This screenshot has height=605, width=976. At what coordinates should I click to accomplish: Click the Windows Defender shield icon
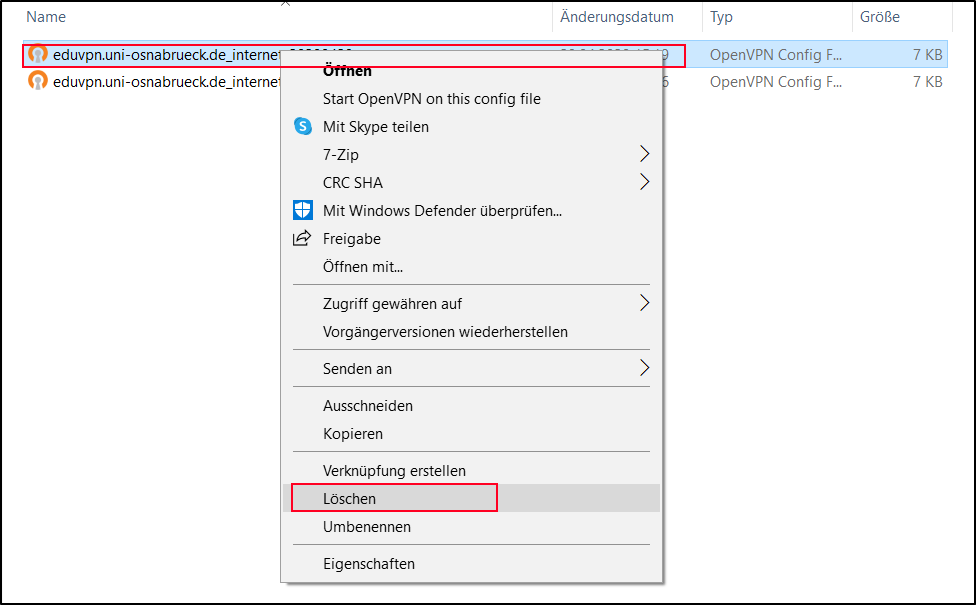tap(302, 211)
